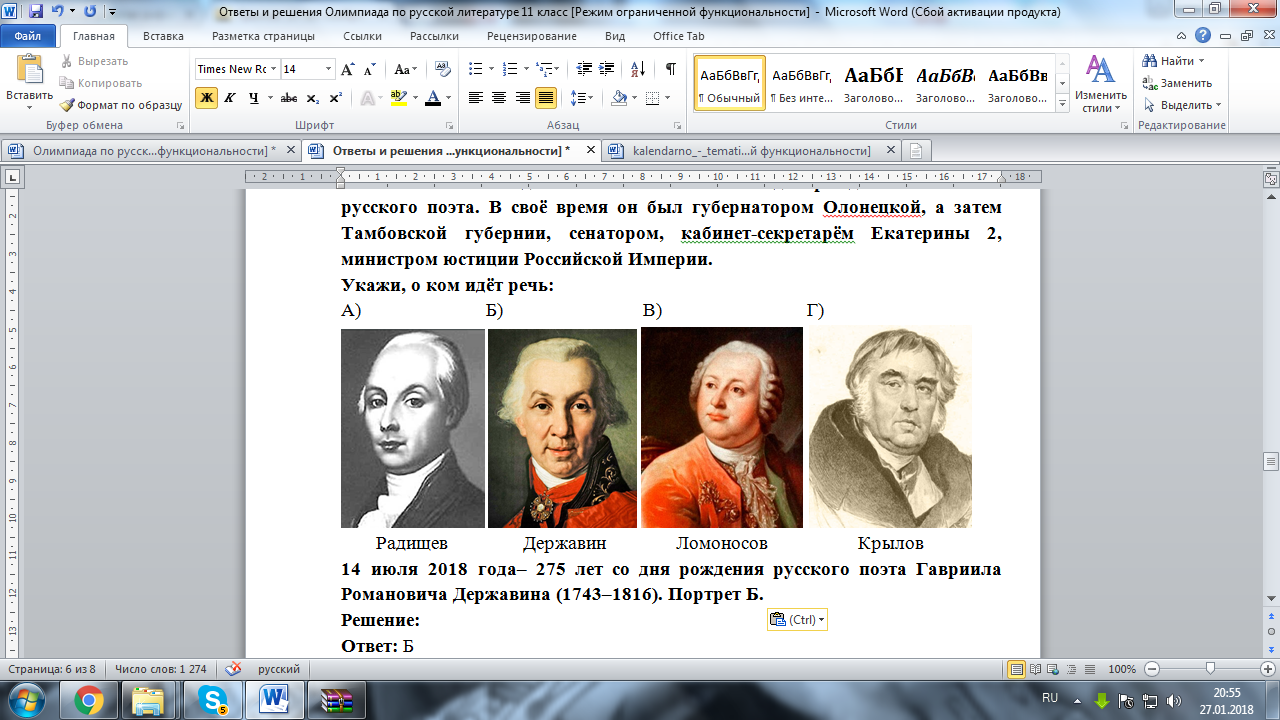Expand the font size 14 dropdown
Viewport: 1280px width, 720px height.
pos(328,69)
